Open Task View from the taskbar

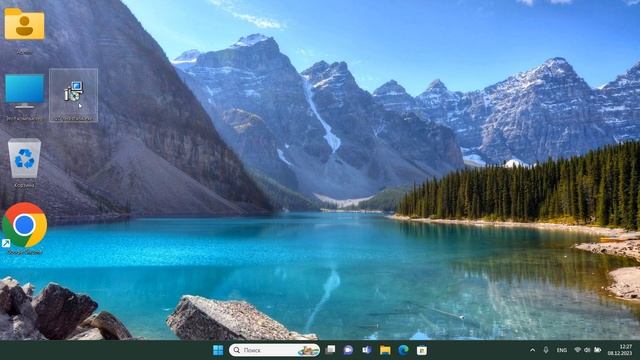(x=330, y=350)
